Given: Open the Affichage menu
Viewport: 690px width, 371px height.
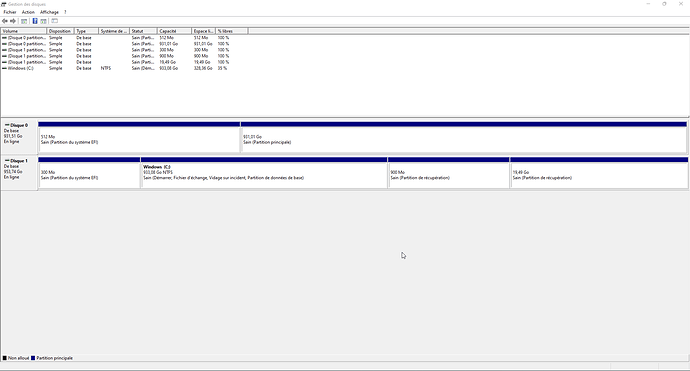Looking at the screenshot, I should click(49, 12).
